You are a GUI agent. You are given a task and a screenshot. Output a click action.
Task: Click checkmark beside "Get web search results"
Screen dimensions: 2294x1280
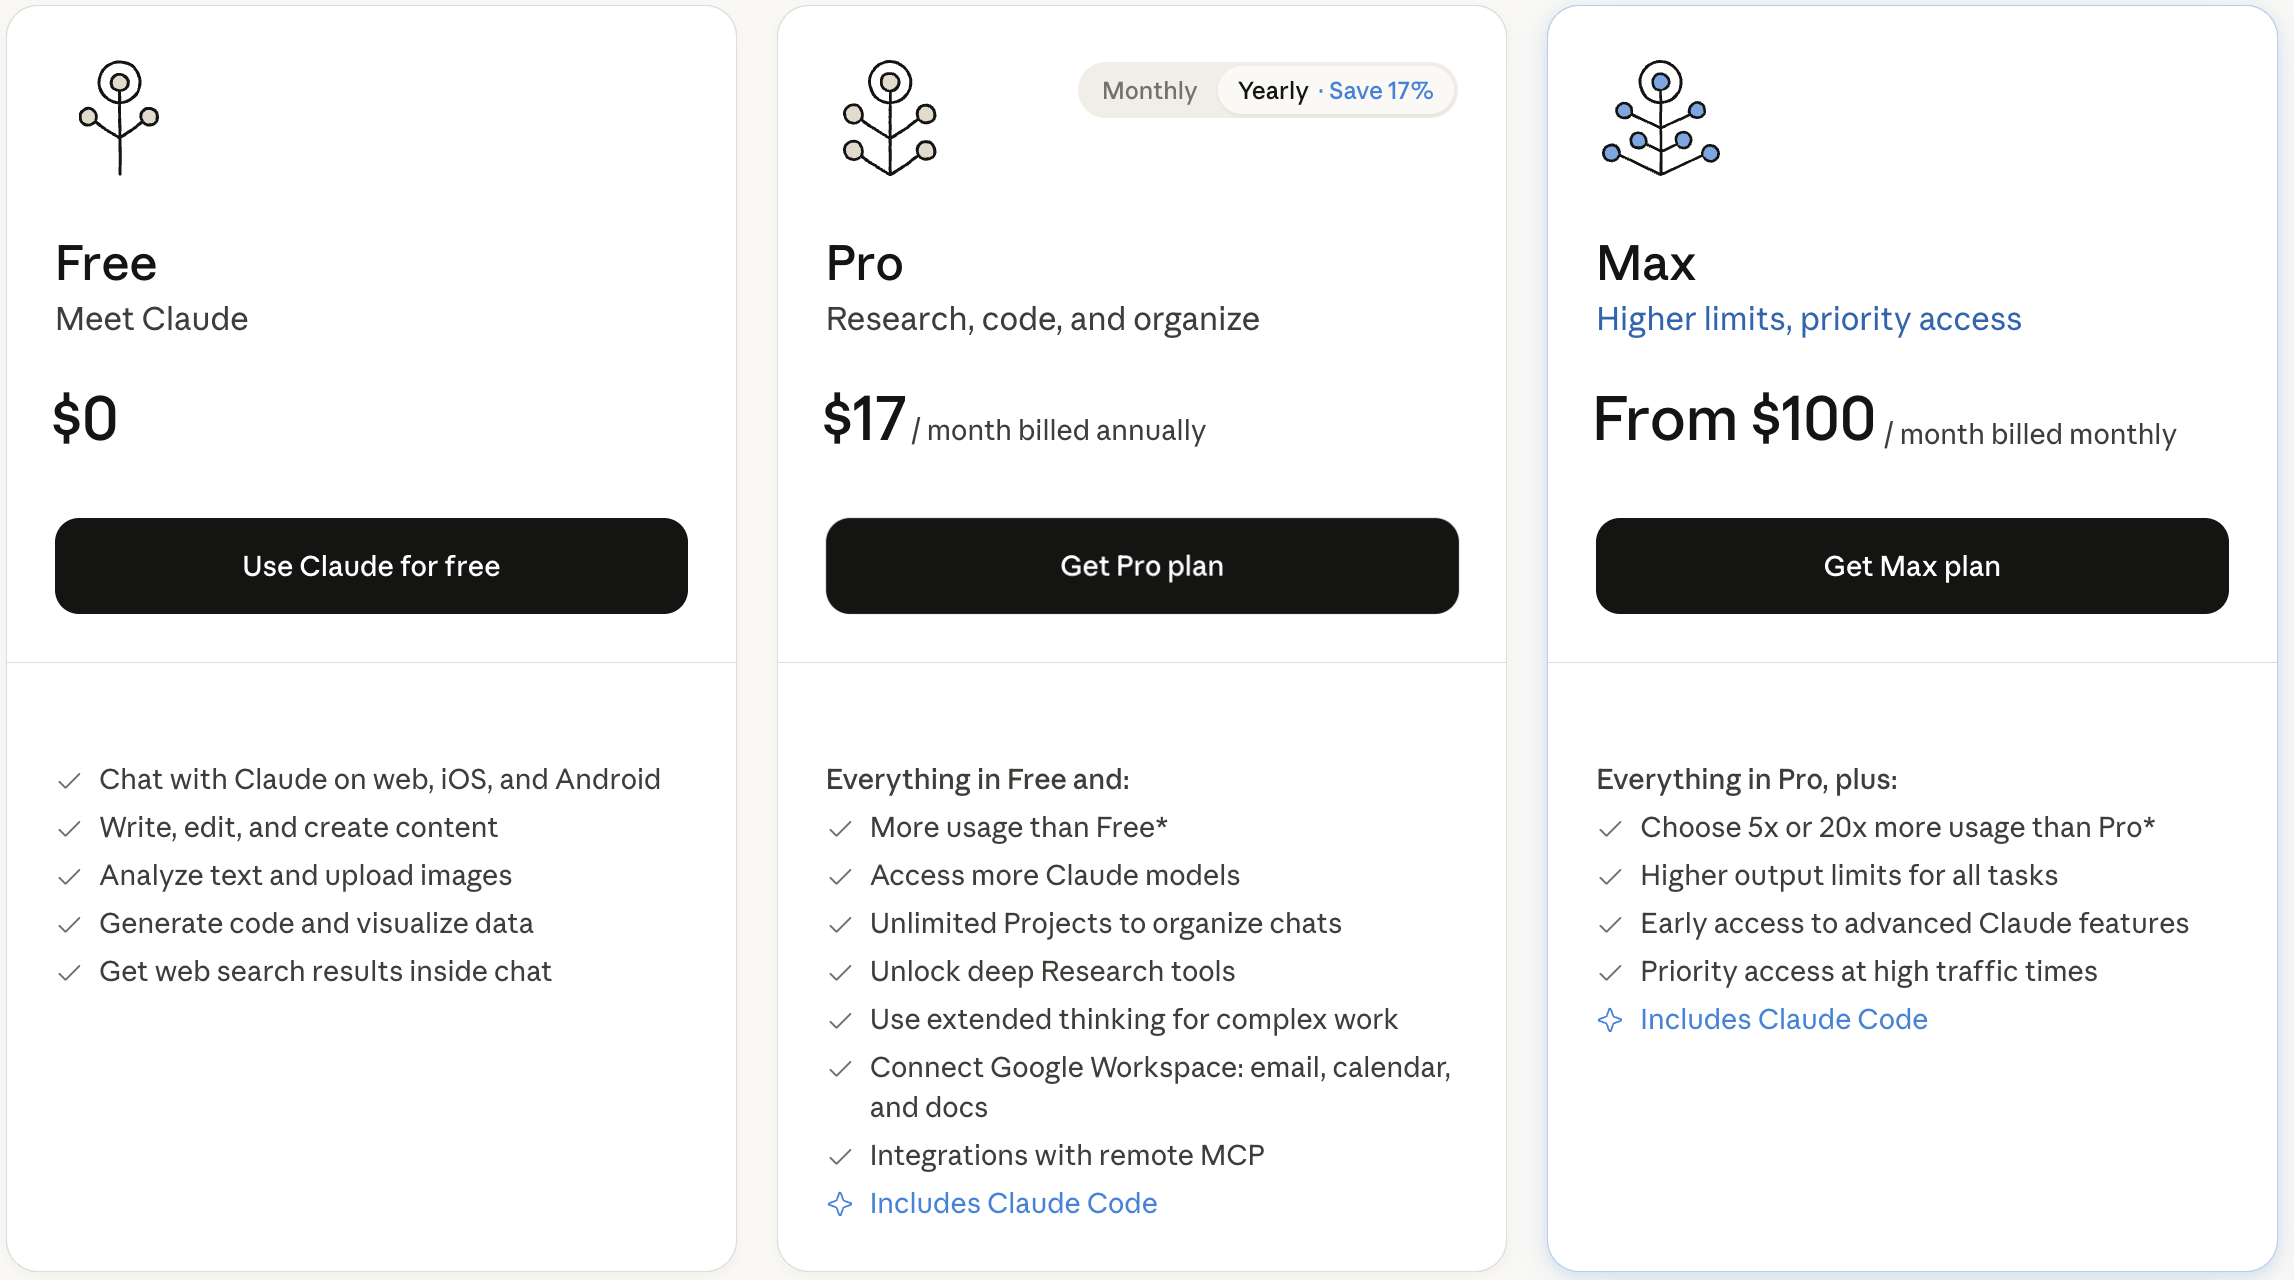click(69, 972)
